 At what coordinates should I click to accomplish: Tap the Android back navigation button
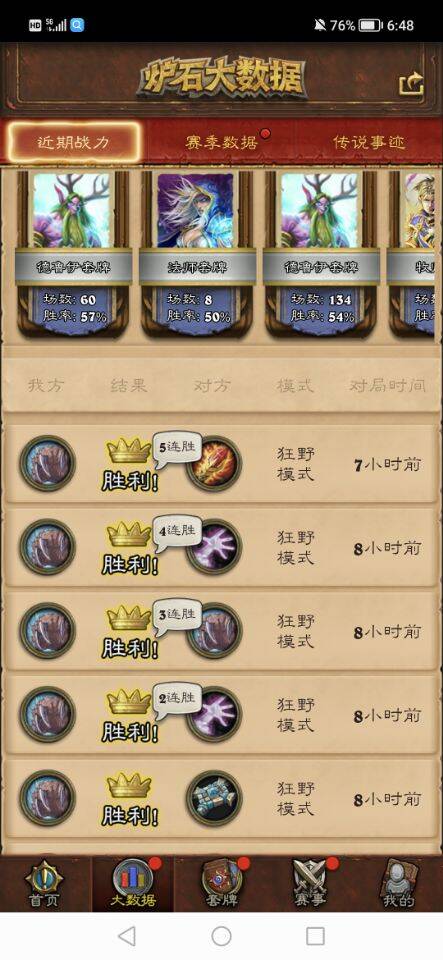127,936
